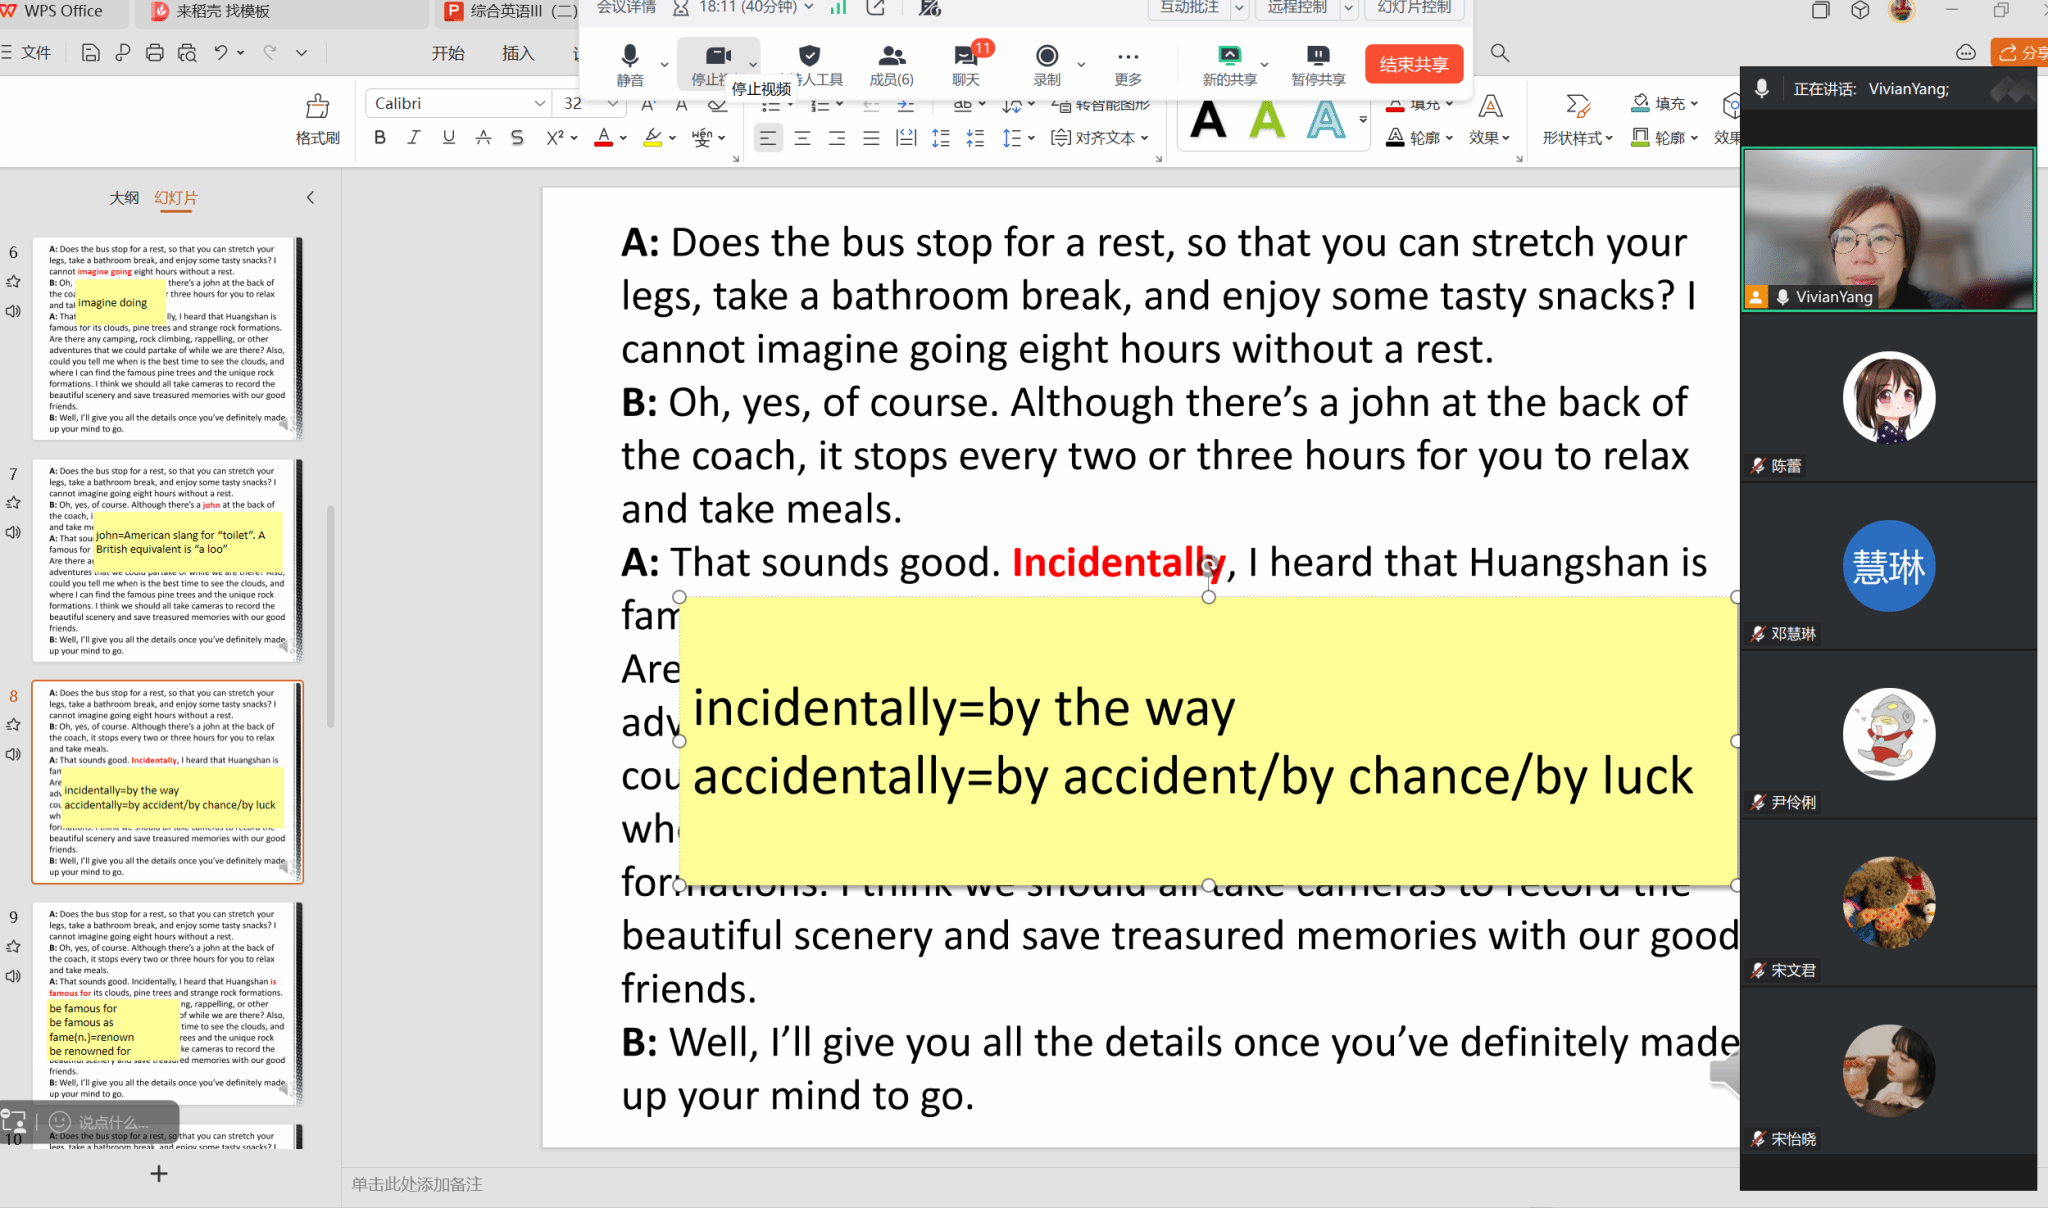This screenshot has height=1208, width=2048.
Task: Click the print icon in quick toolbar
Action: click(x=154, y=53)
